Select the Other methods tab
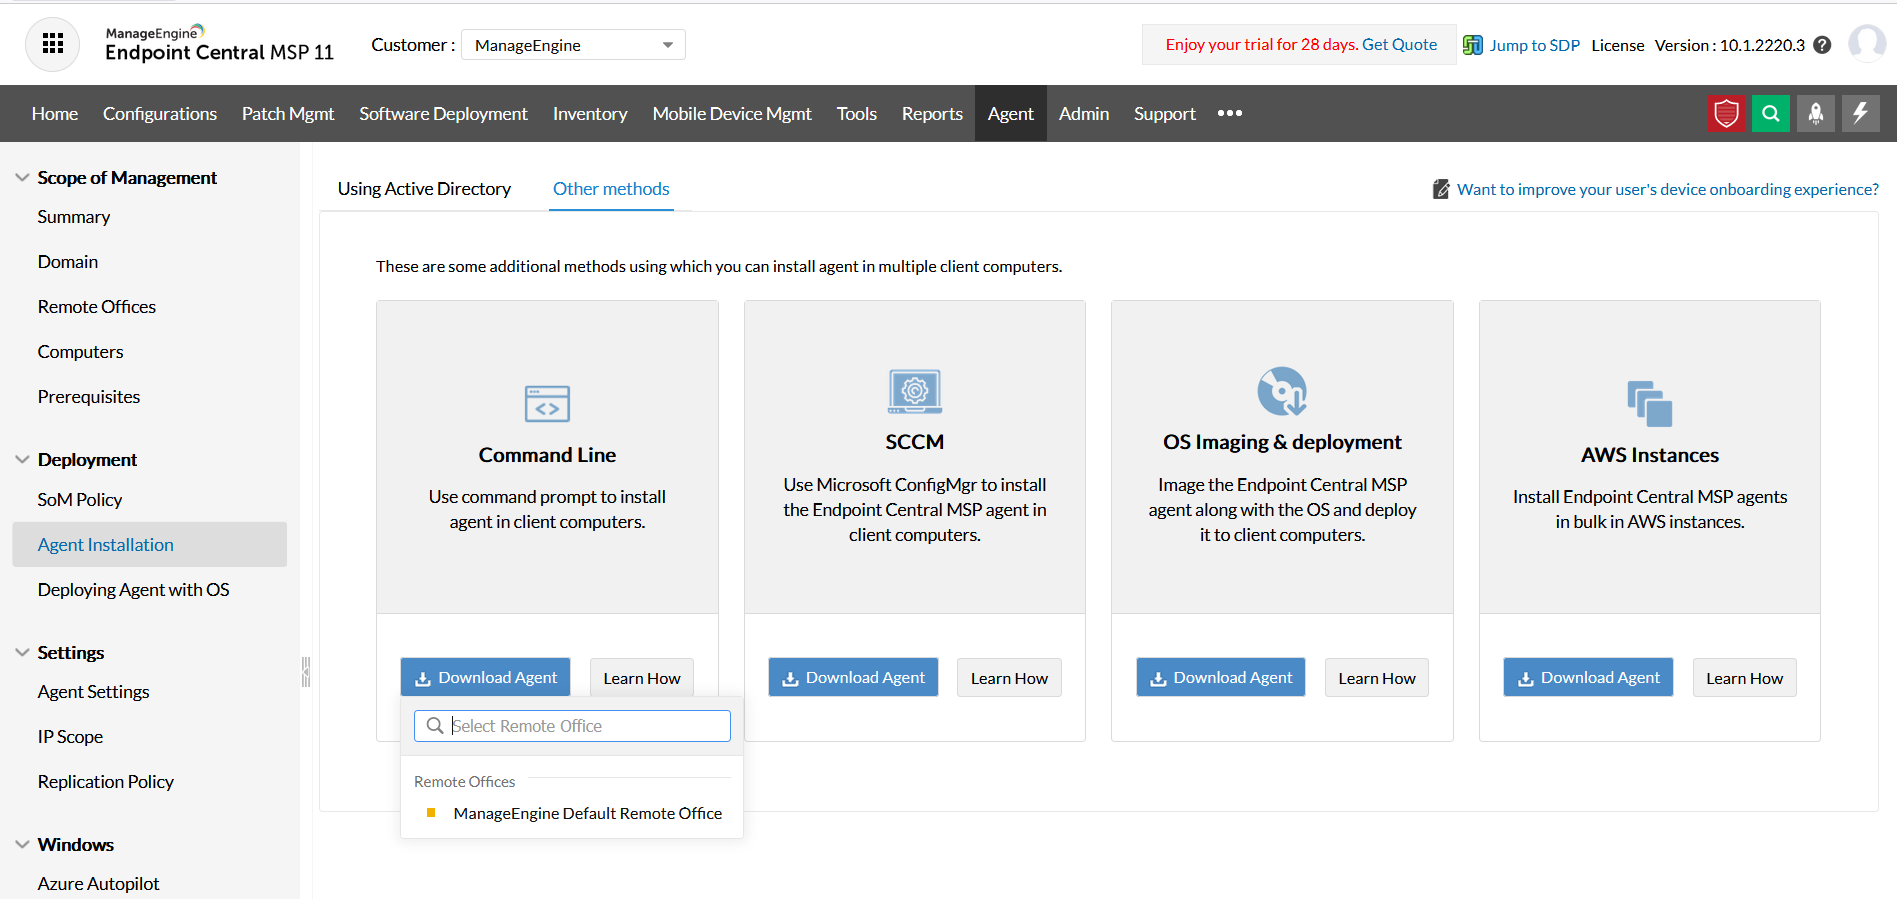 click(x=611, y=189)
